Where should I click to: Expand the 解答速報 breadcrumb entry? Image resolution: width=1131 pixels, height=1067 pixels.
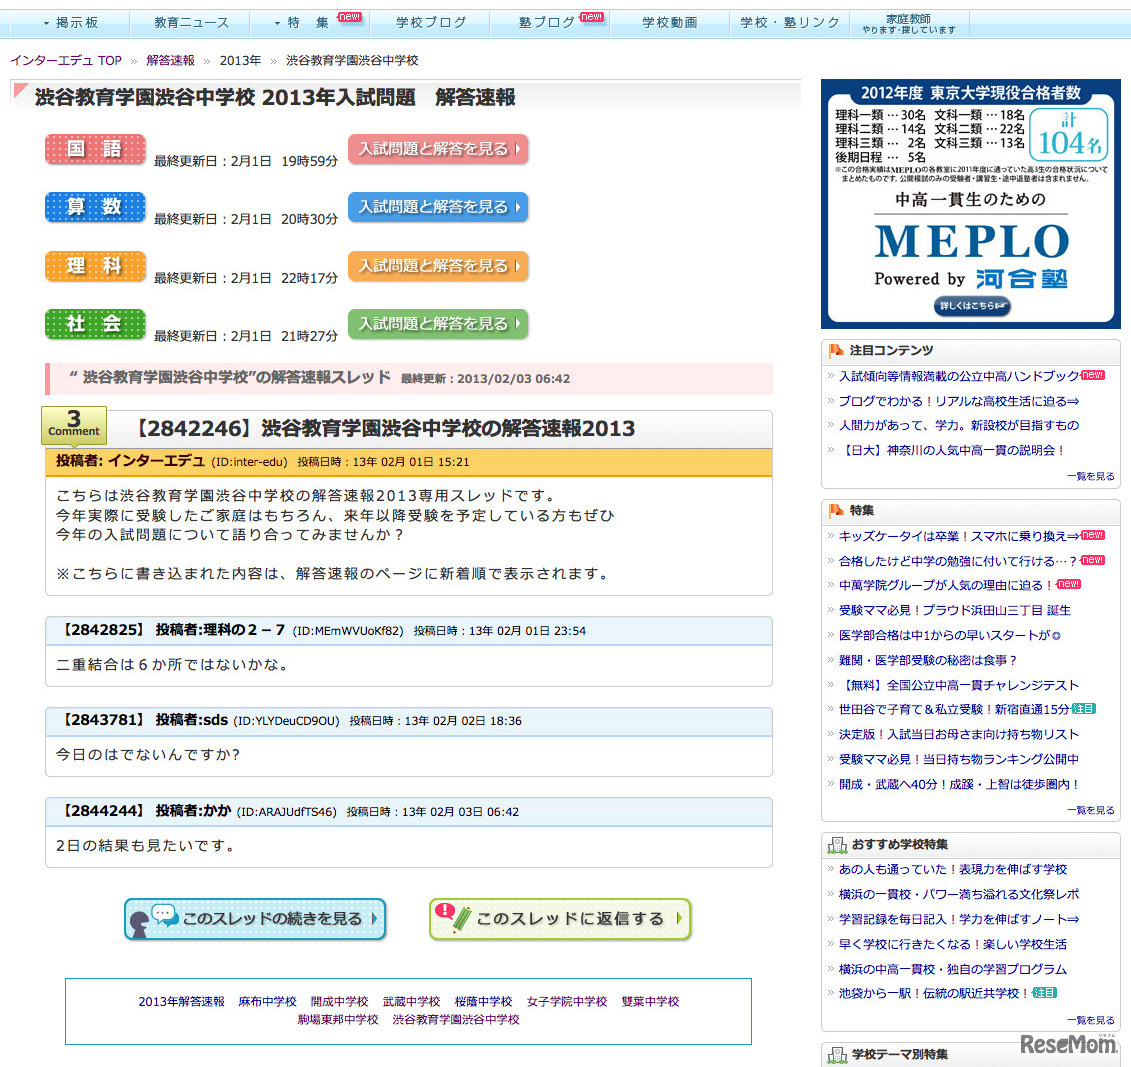coord(170,59)
